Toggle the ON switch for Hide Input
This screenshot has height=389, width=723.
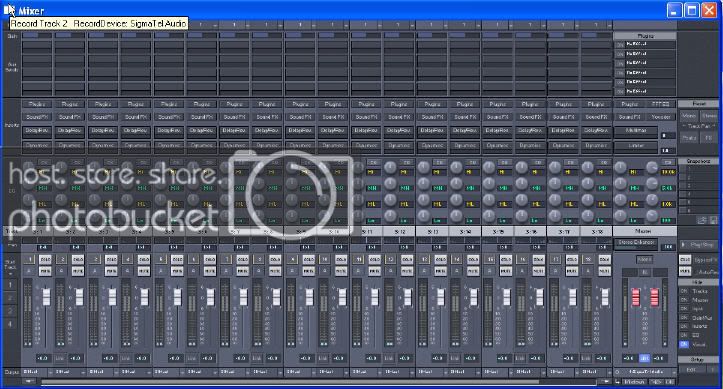click(x=684, y=309)
